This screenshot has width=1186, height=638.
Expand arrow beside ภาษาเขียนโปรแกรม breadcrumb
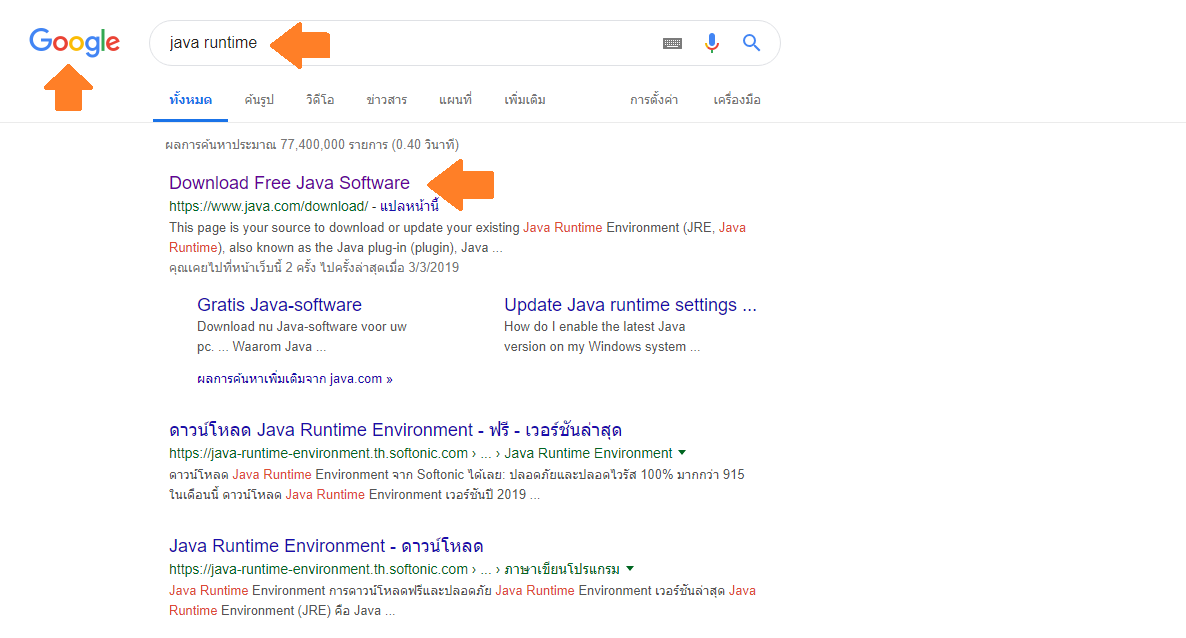coord(630,569)
